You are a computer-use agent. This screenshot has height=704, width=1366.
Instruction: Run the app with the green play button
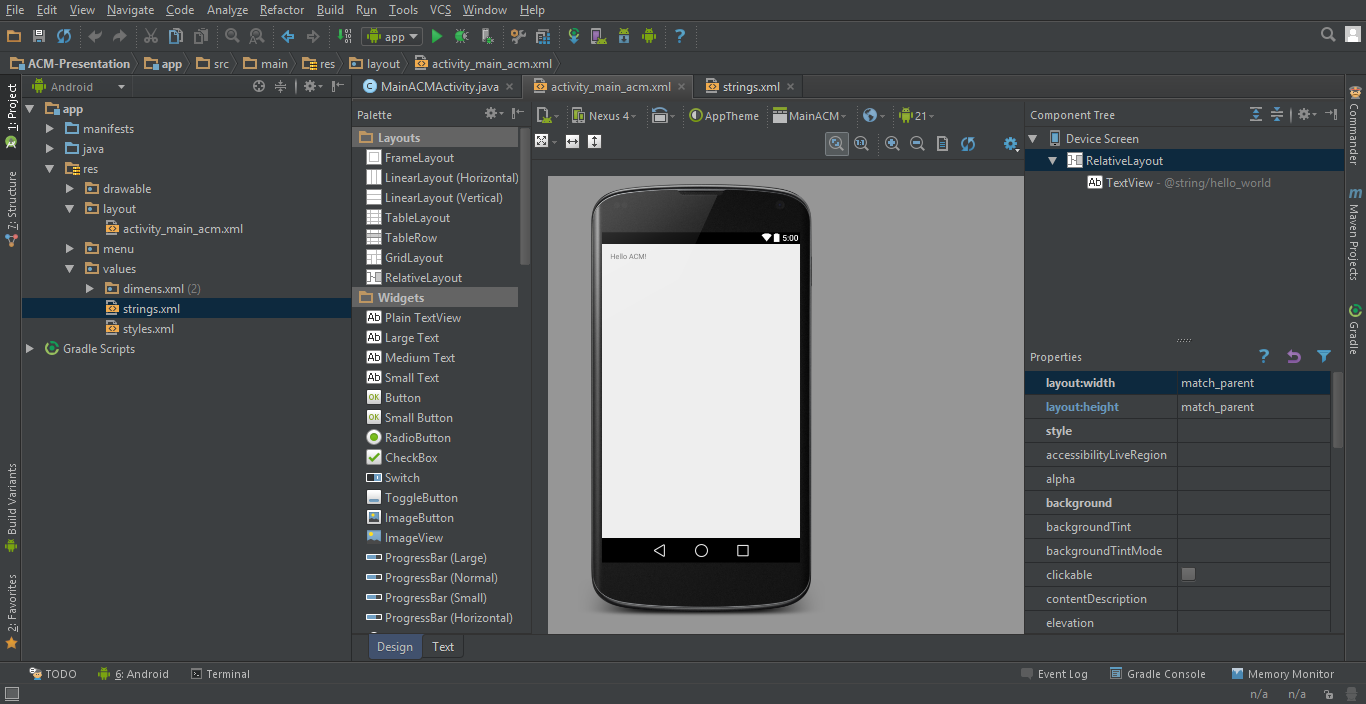coord(437,36)
